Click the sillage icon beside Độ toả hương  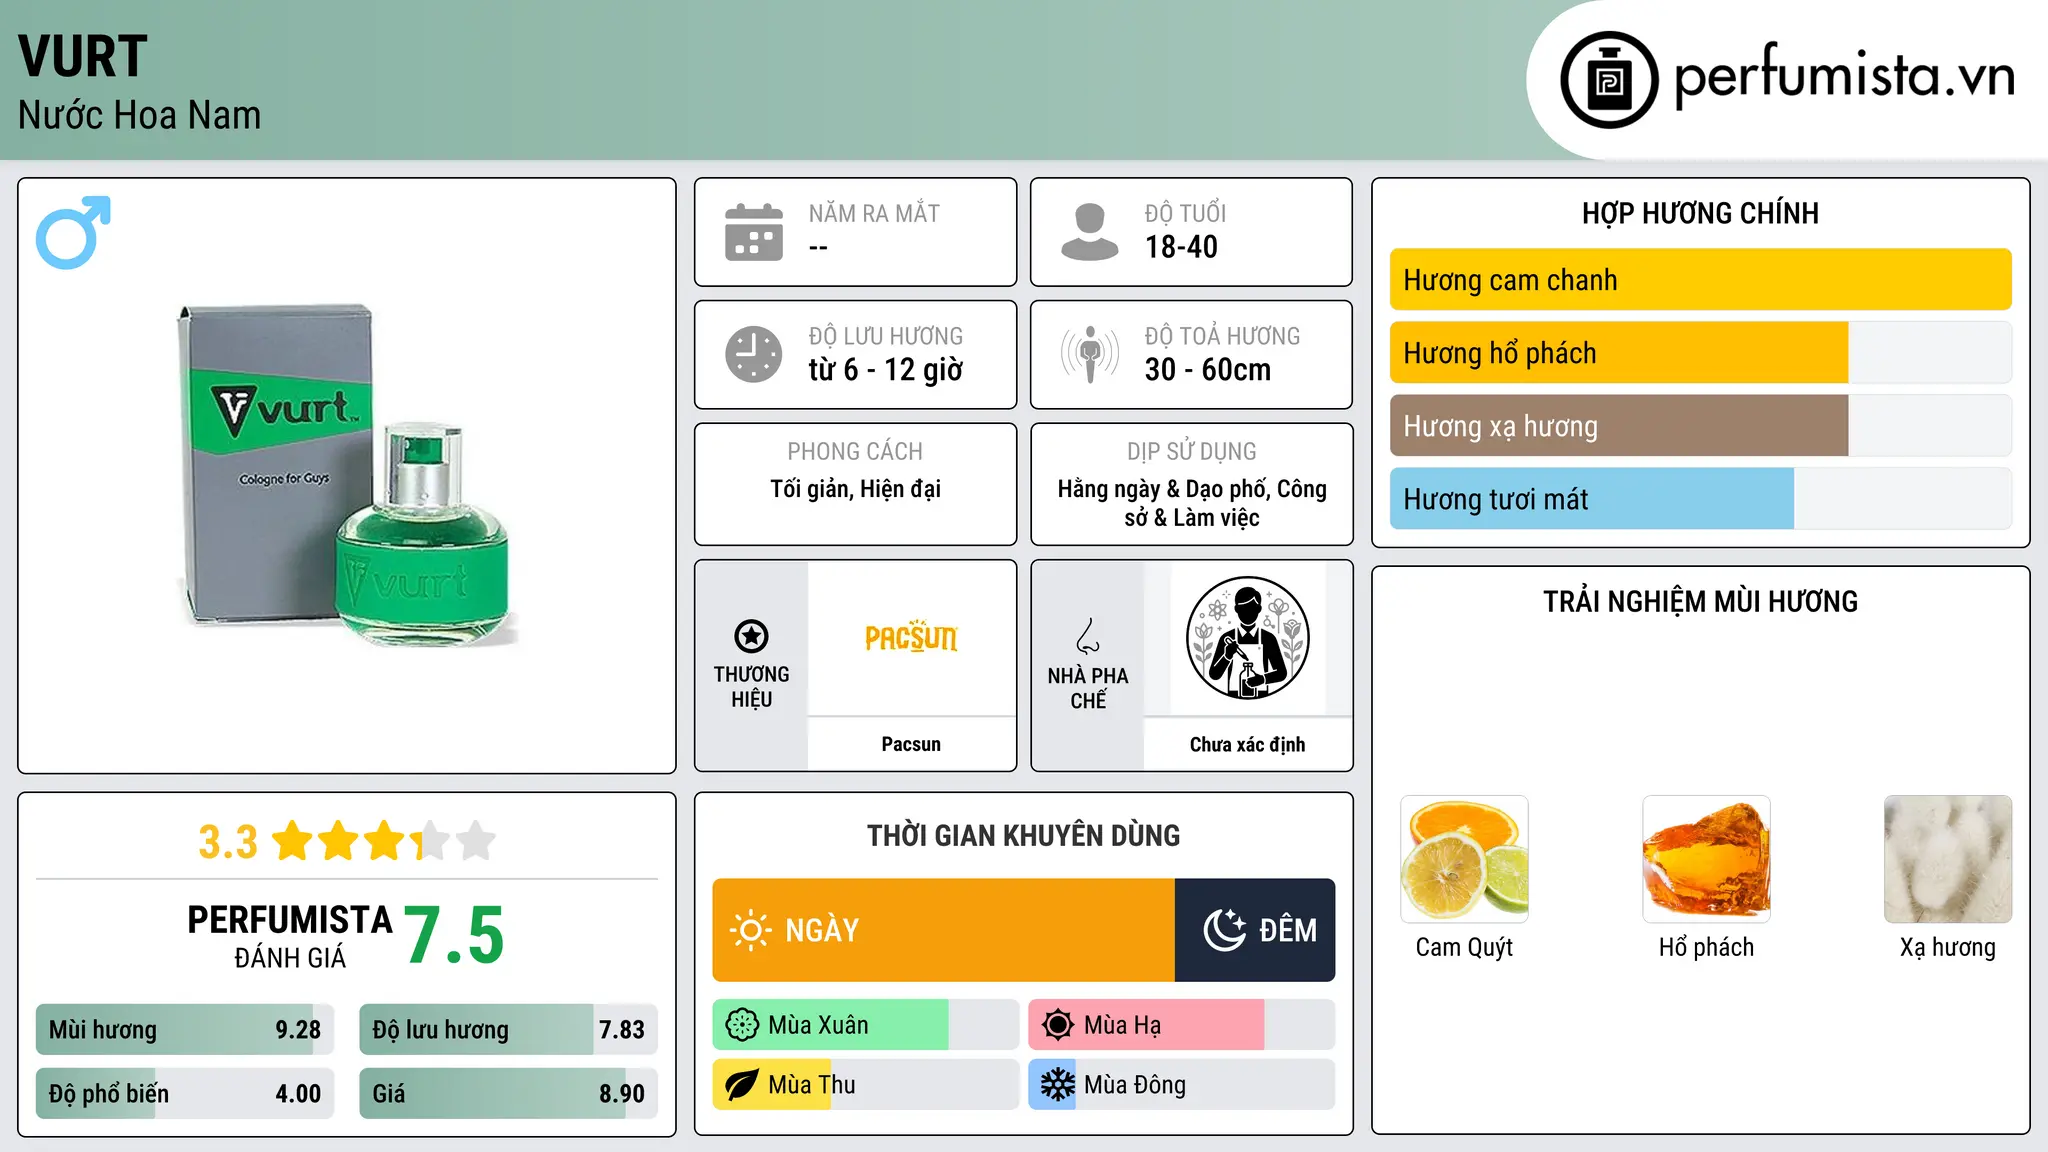tap(1090, 354)
